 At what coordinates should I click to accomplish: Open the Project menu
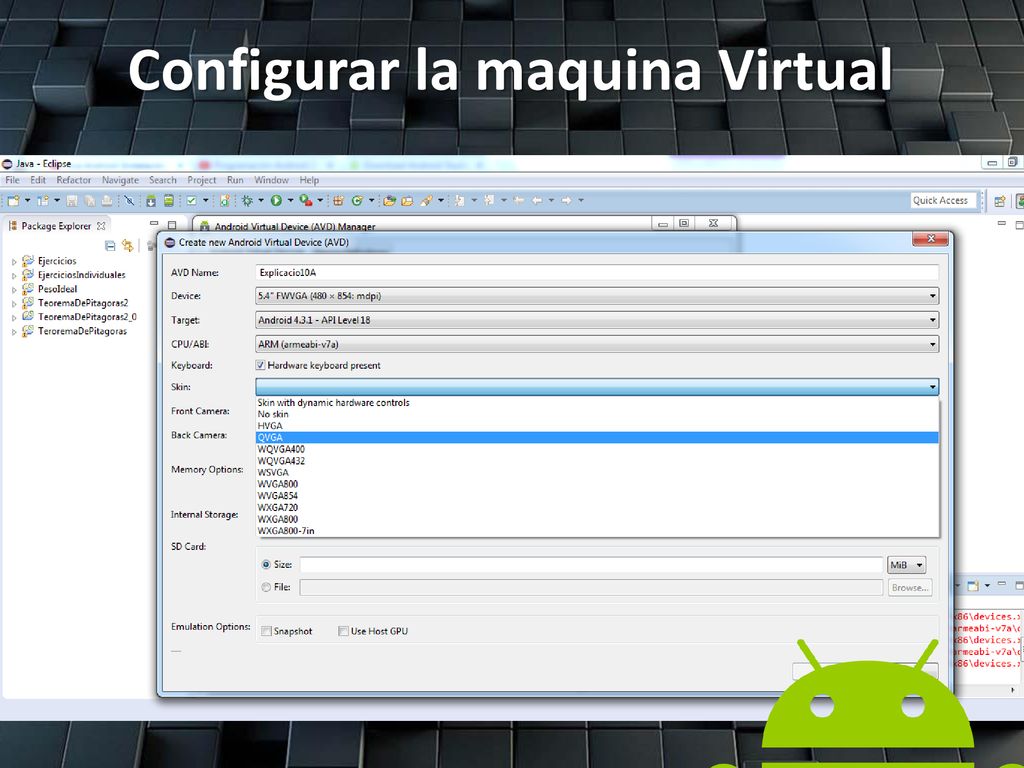[x=202, y=180]
